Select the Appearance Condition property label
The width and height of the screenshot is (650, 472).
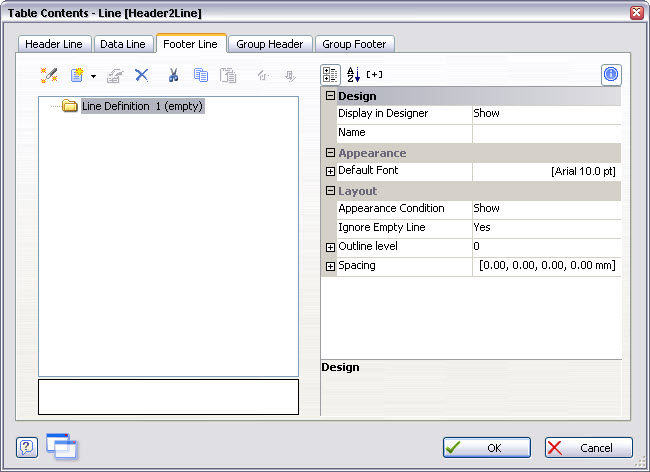[391, 208]
